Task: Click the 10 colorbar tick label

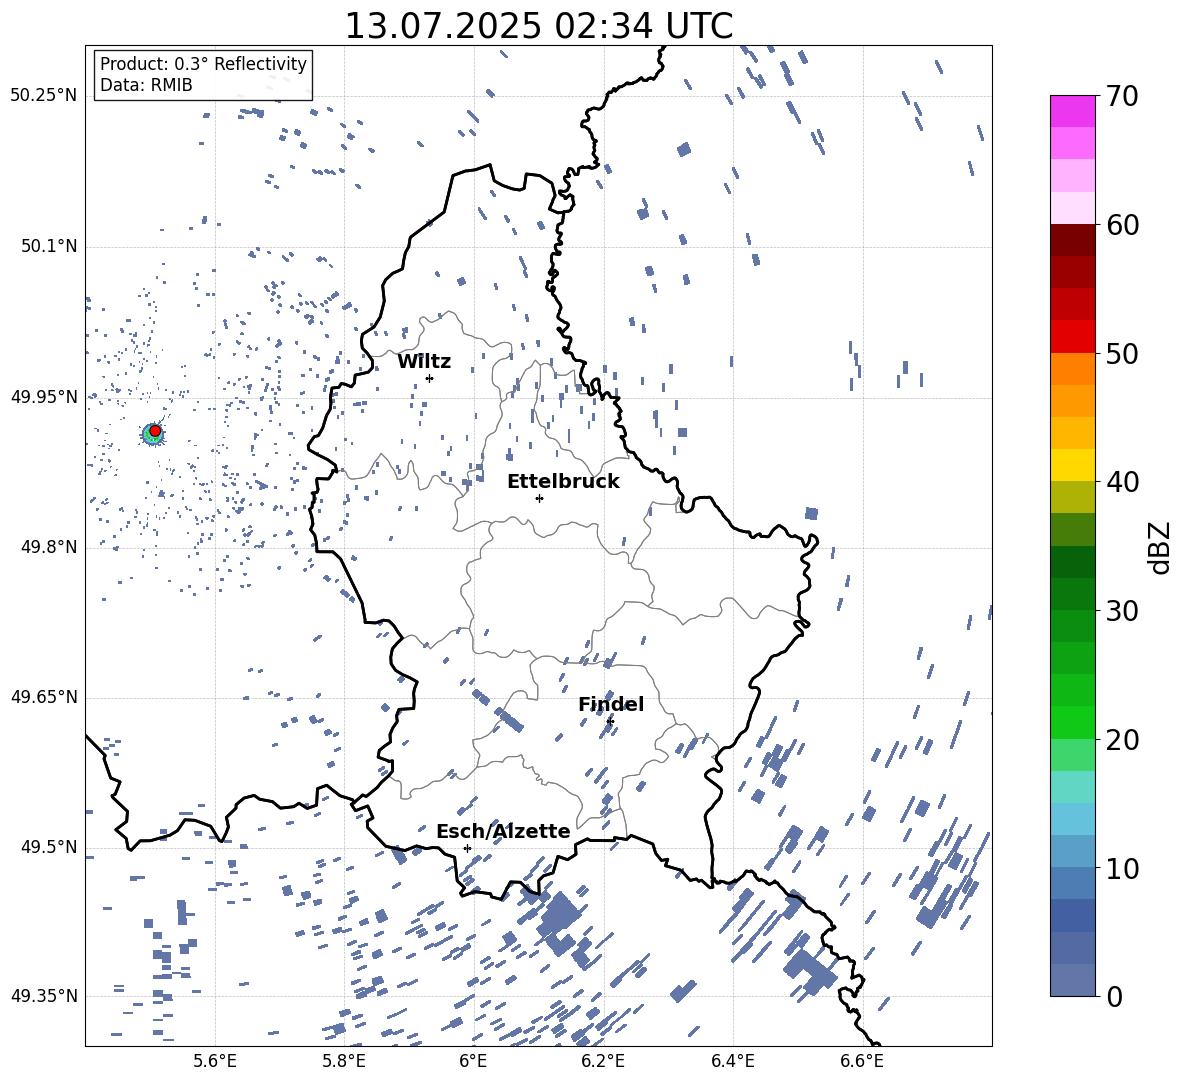Action: click(1122, 869)
